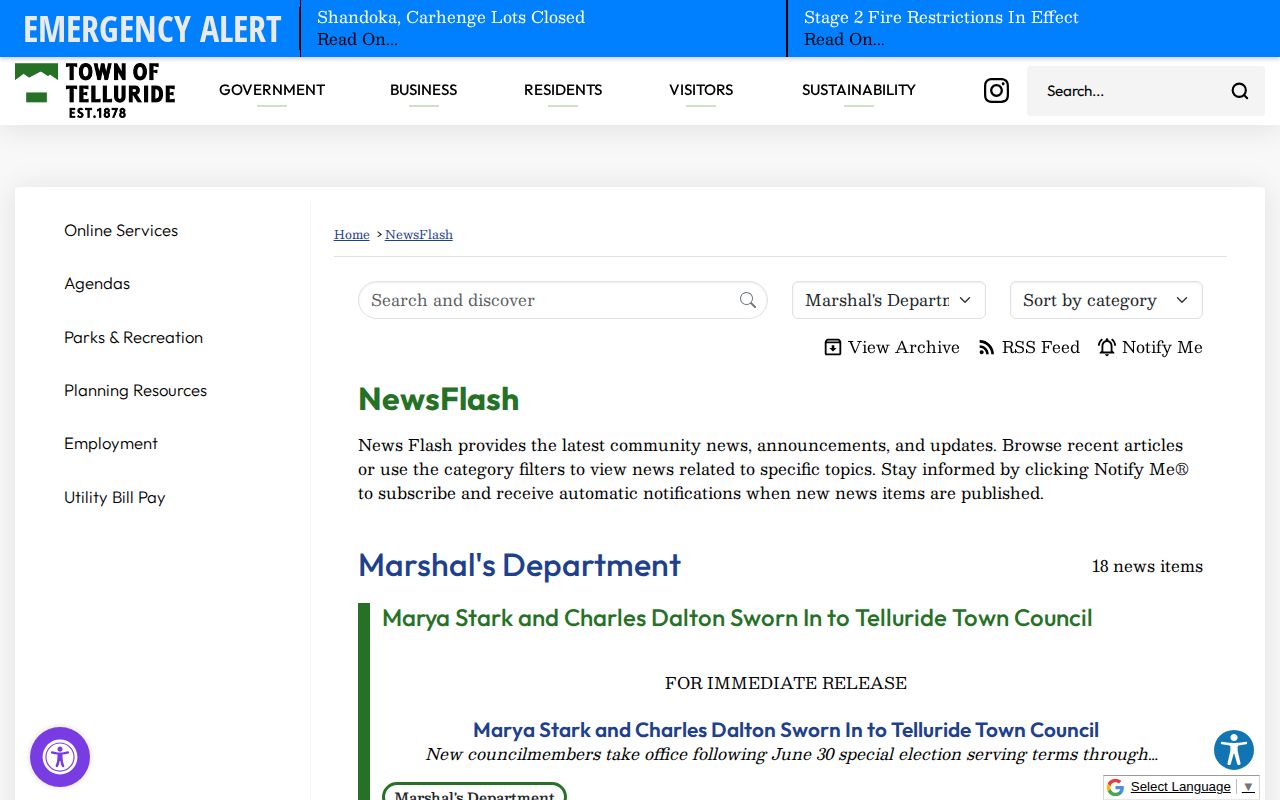Viewport: 1280px width, 800px height.
Task: Open the Government menu
Action: click(272, 90)
